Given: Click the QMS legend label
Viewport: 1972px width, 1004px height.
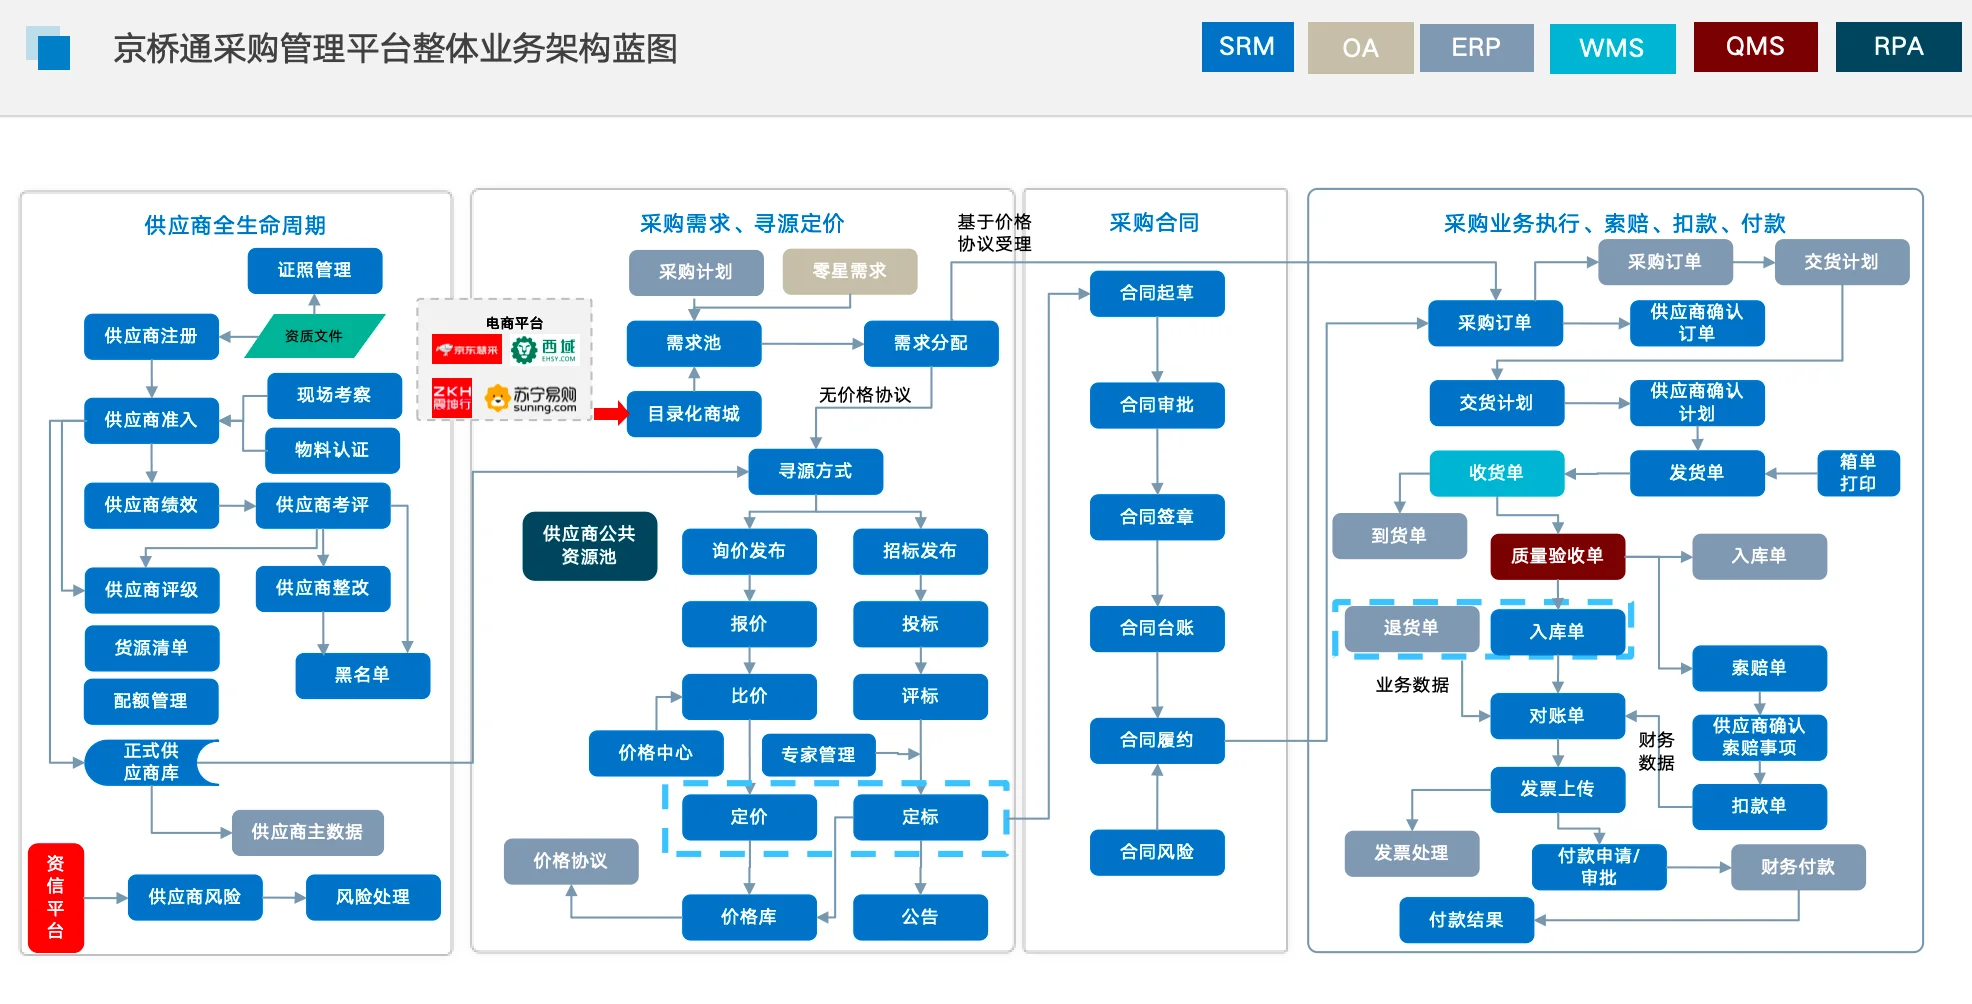Looking at the screenshot, I should coord(1755,46).
